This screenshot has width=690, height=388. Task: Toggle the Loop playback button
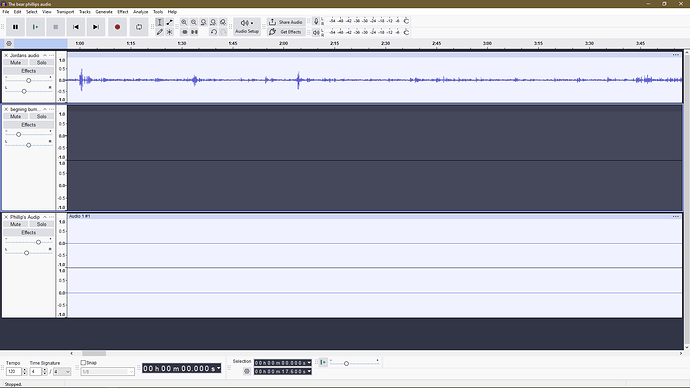(139, 27)
